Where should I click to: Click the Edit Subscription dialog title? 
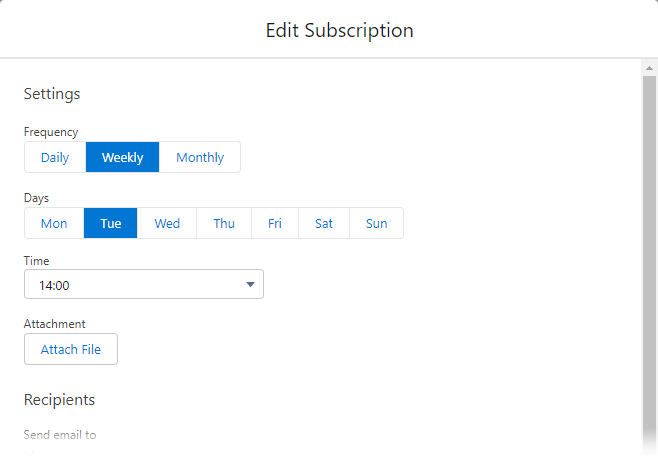tap(339, 30)
